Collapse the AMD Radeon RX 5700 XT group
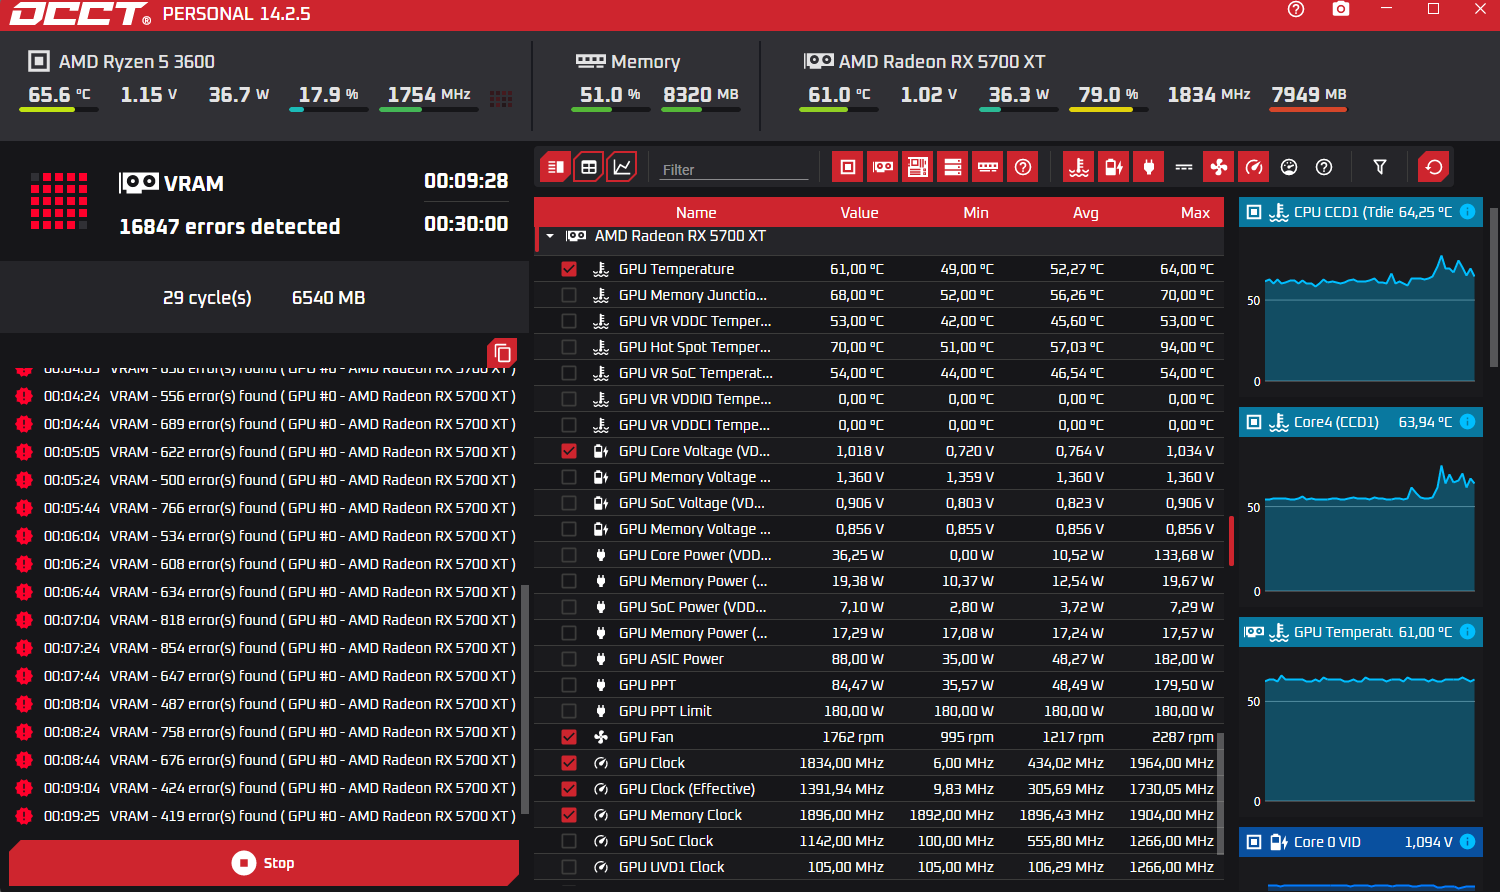 coord(550,236)
